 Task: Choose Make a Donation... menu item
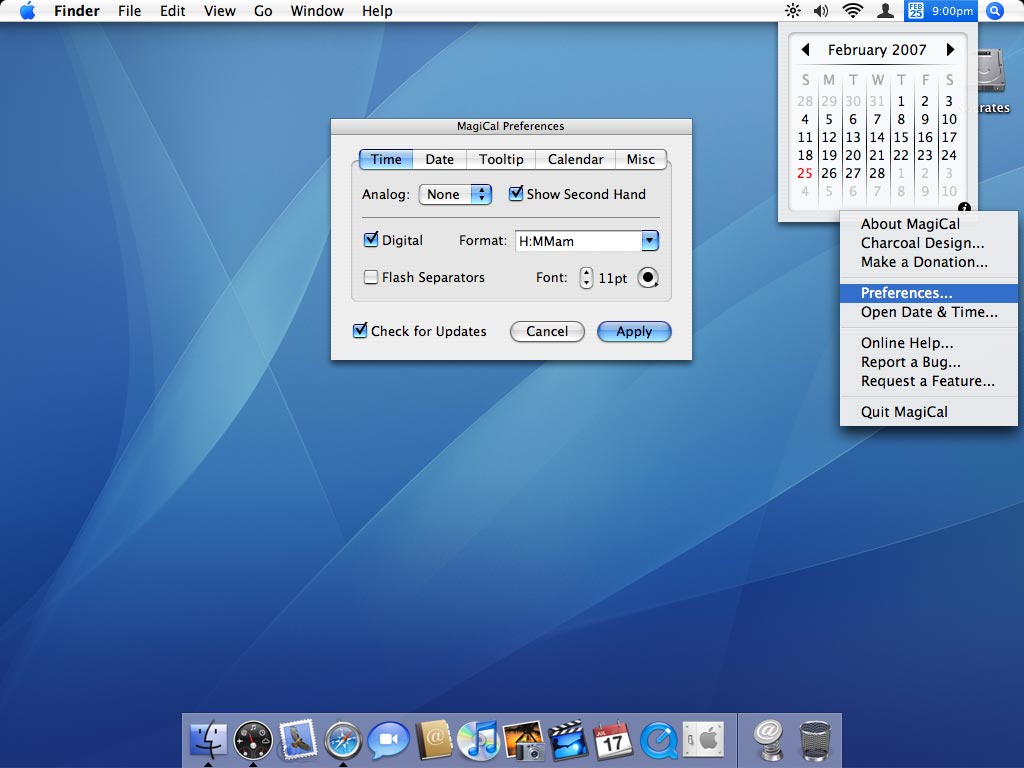pyautogui.click(x=929, y=262)
